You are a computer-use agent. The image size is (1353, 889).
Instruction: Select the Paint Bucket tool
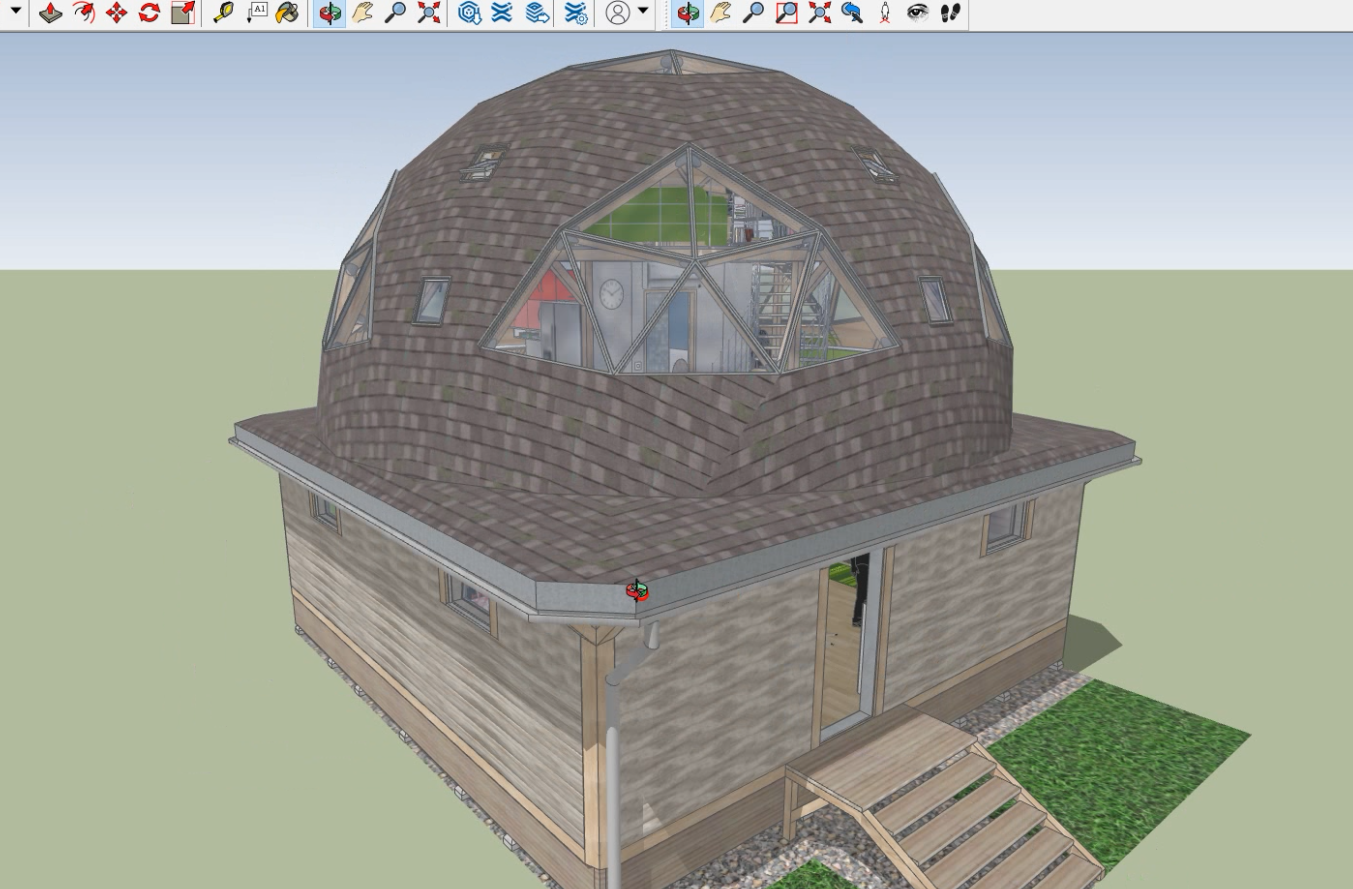point(288,12)
